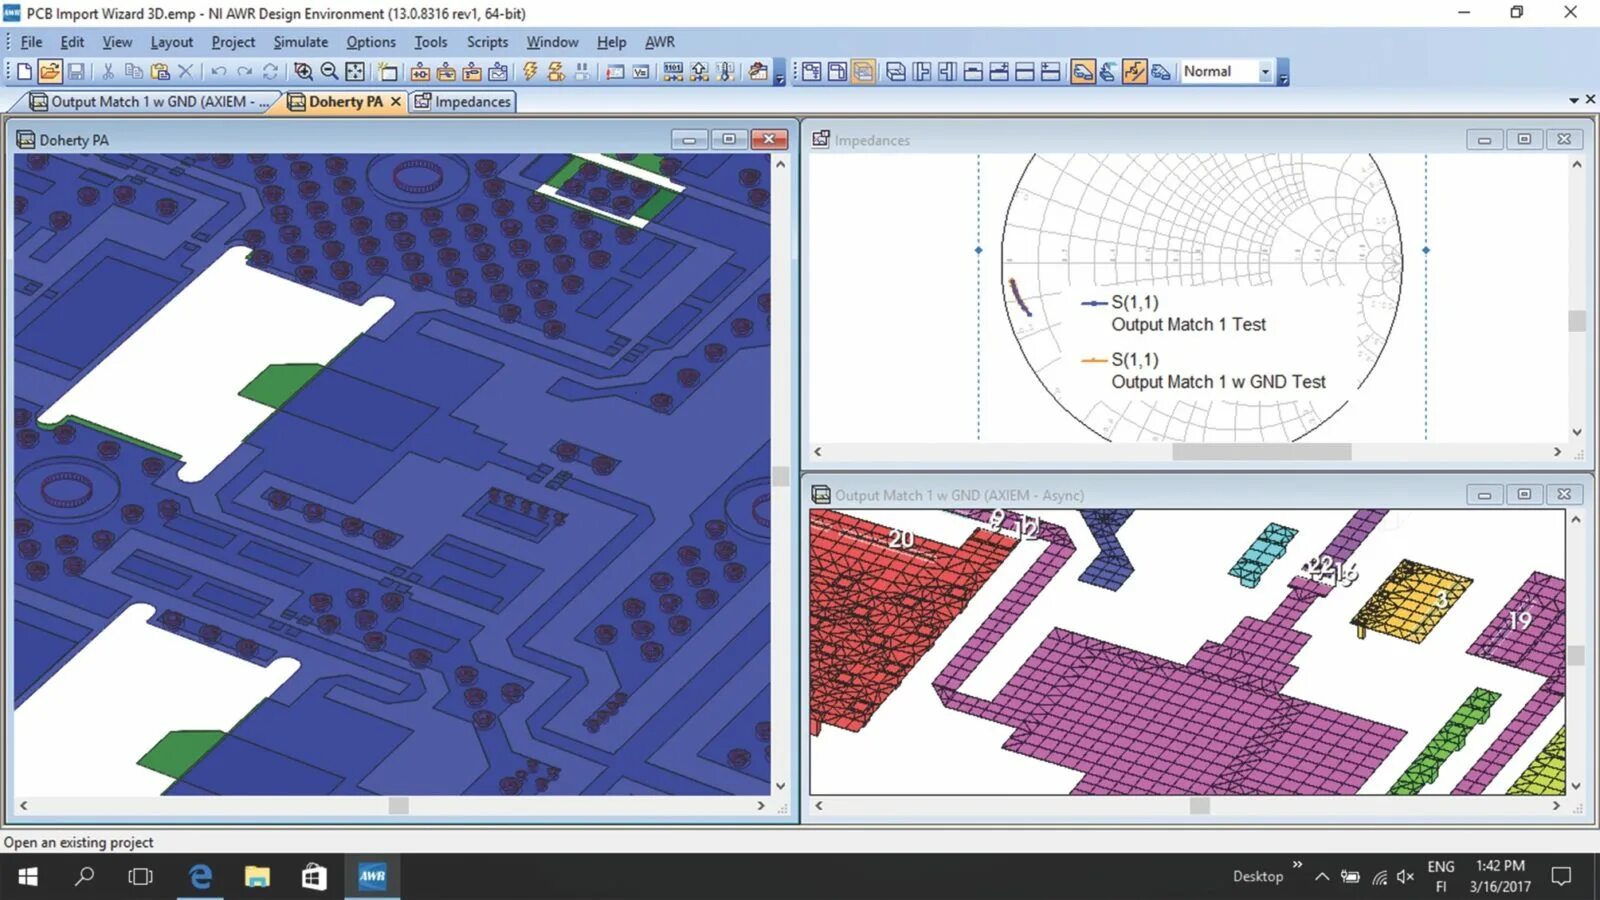
Task: Toggle the hand-shaped button between the highlighted buttons
Action: tap(1108, 71)
